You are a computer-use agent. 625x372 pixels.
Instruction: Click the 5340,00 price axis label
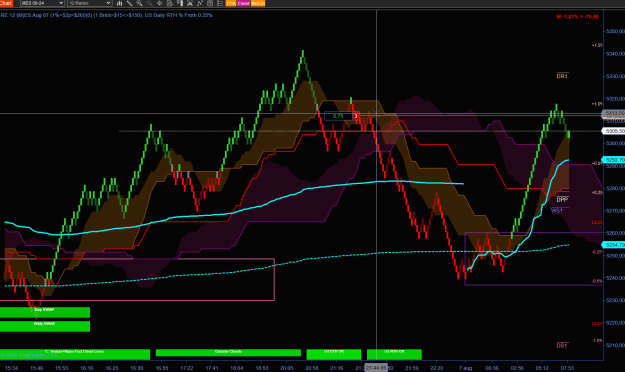point(615,53)
